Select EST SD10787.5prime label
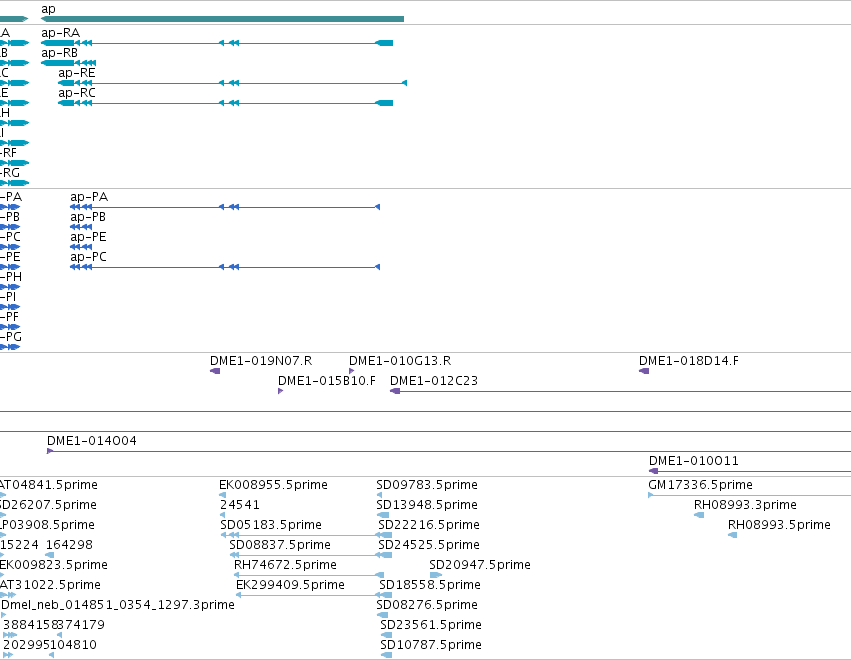This screenshot has height=660, width=851. pos(431,645)
